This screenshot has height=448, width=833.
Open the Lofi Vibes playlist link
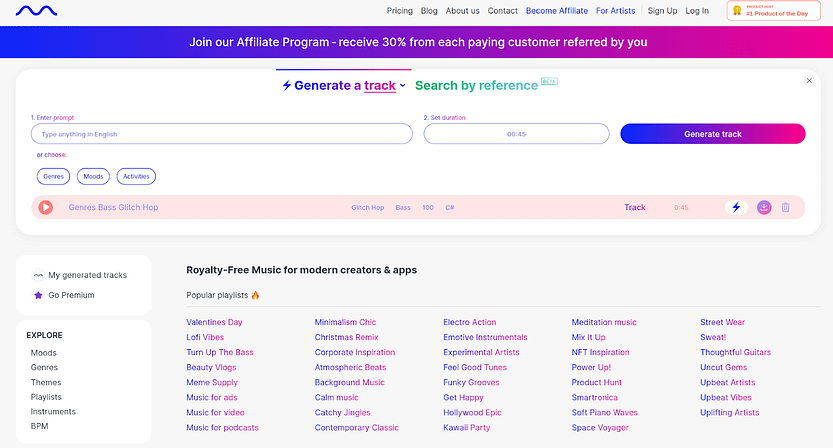coord(205,337)
